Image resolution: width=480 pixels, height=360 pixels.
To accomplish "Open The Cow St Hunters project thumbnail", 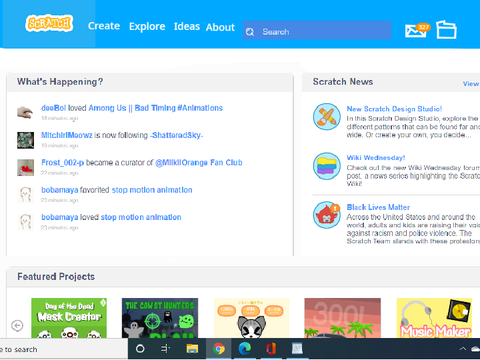I will [160, 318].
